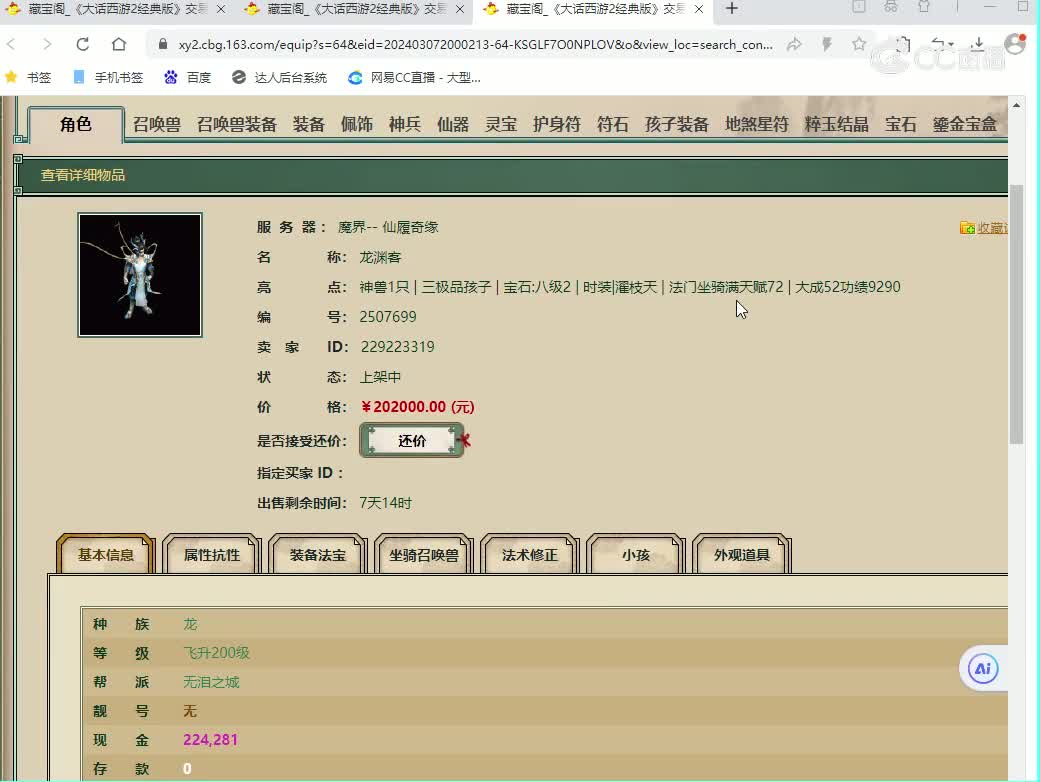
Task: Bookmark page with the star icon
Action: point(859,44)
